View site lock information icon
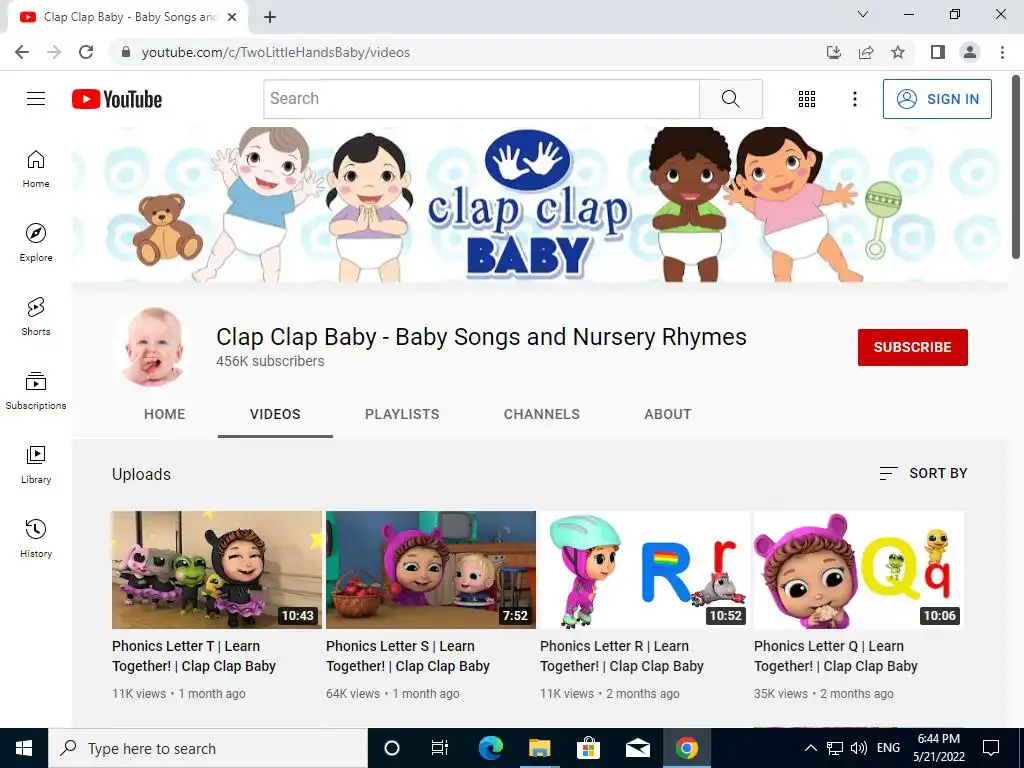Viewport: 1024px width, 768px height. coord(126,52)
